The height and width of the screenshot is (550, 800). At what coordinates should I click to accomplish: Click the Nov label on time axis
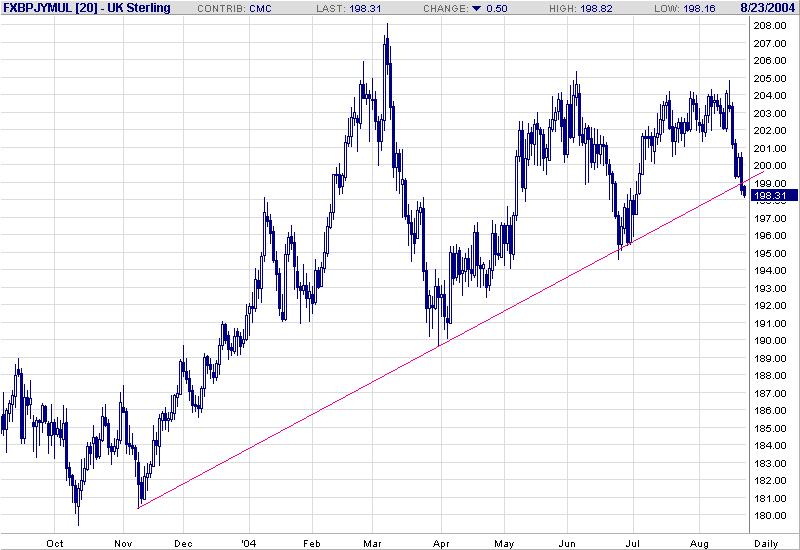[x=123, y=543]
